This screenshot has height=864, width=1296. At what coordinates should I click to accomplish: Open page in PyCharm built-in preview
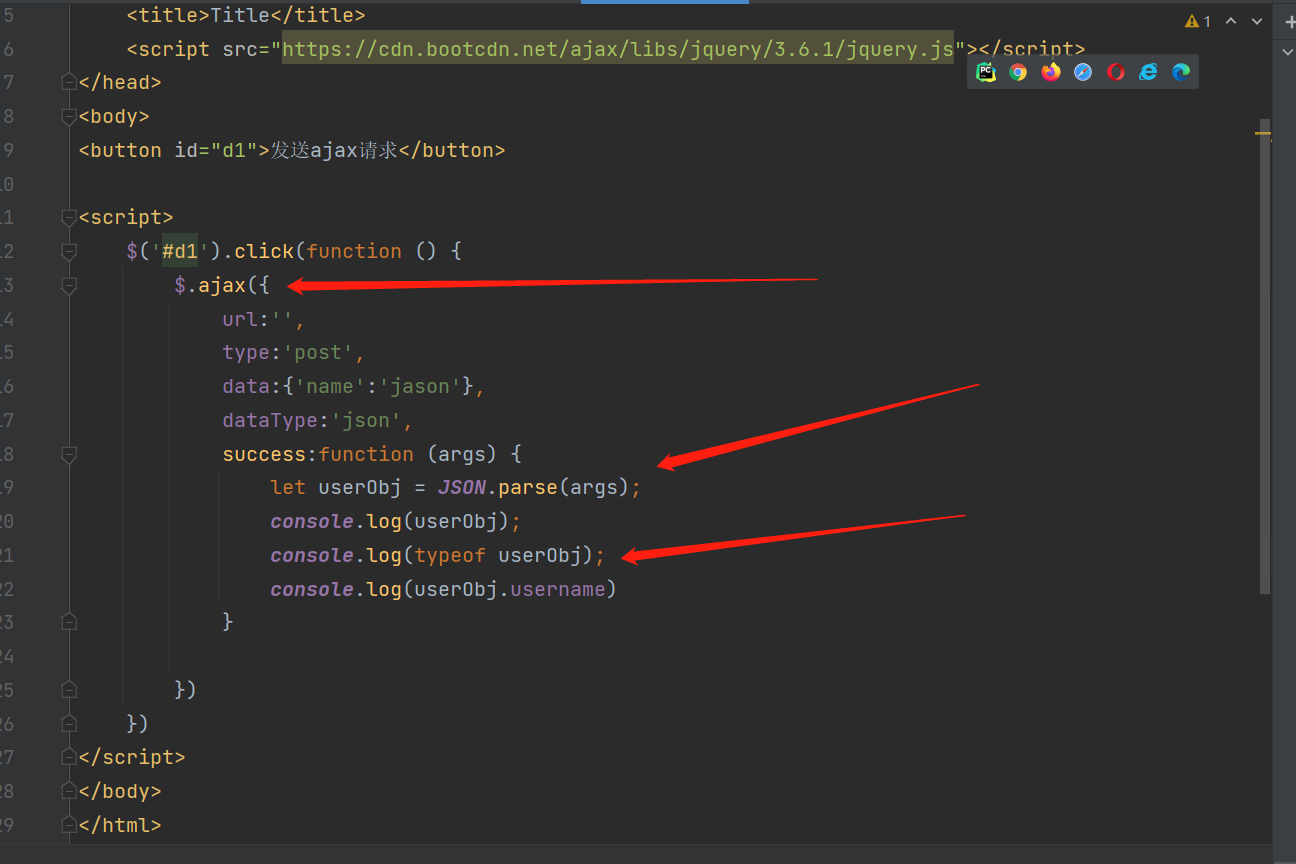click(986, 72)
